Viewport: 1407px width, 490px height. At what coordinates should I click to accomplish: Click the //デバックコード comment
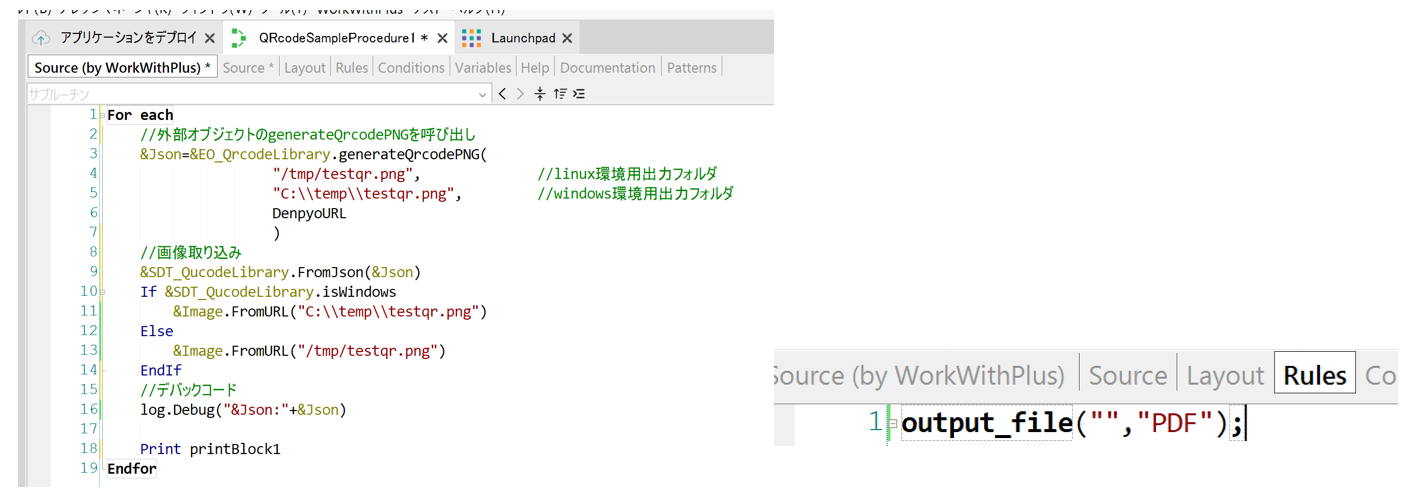188,390
